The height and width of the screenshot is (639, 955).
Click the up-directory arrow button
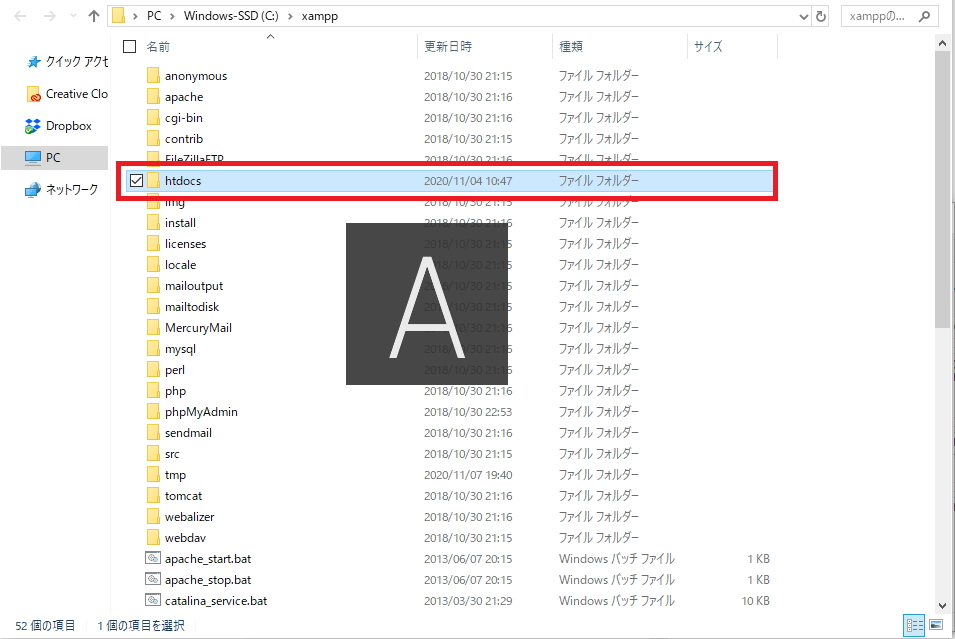click(x=94, y=16)
